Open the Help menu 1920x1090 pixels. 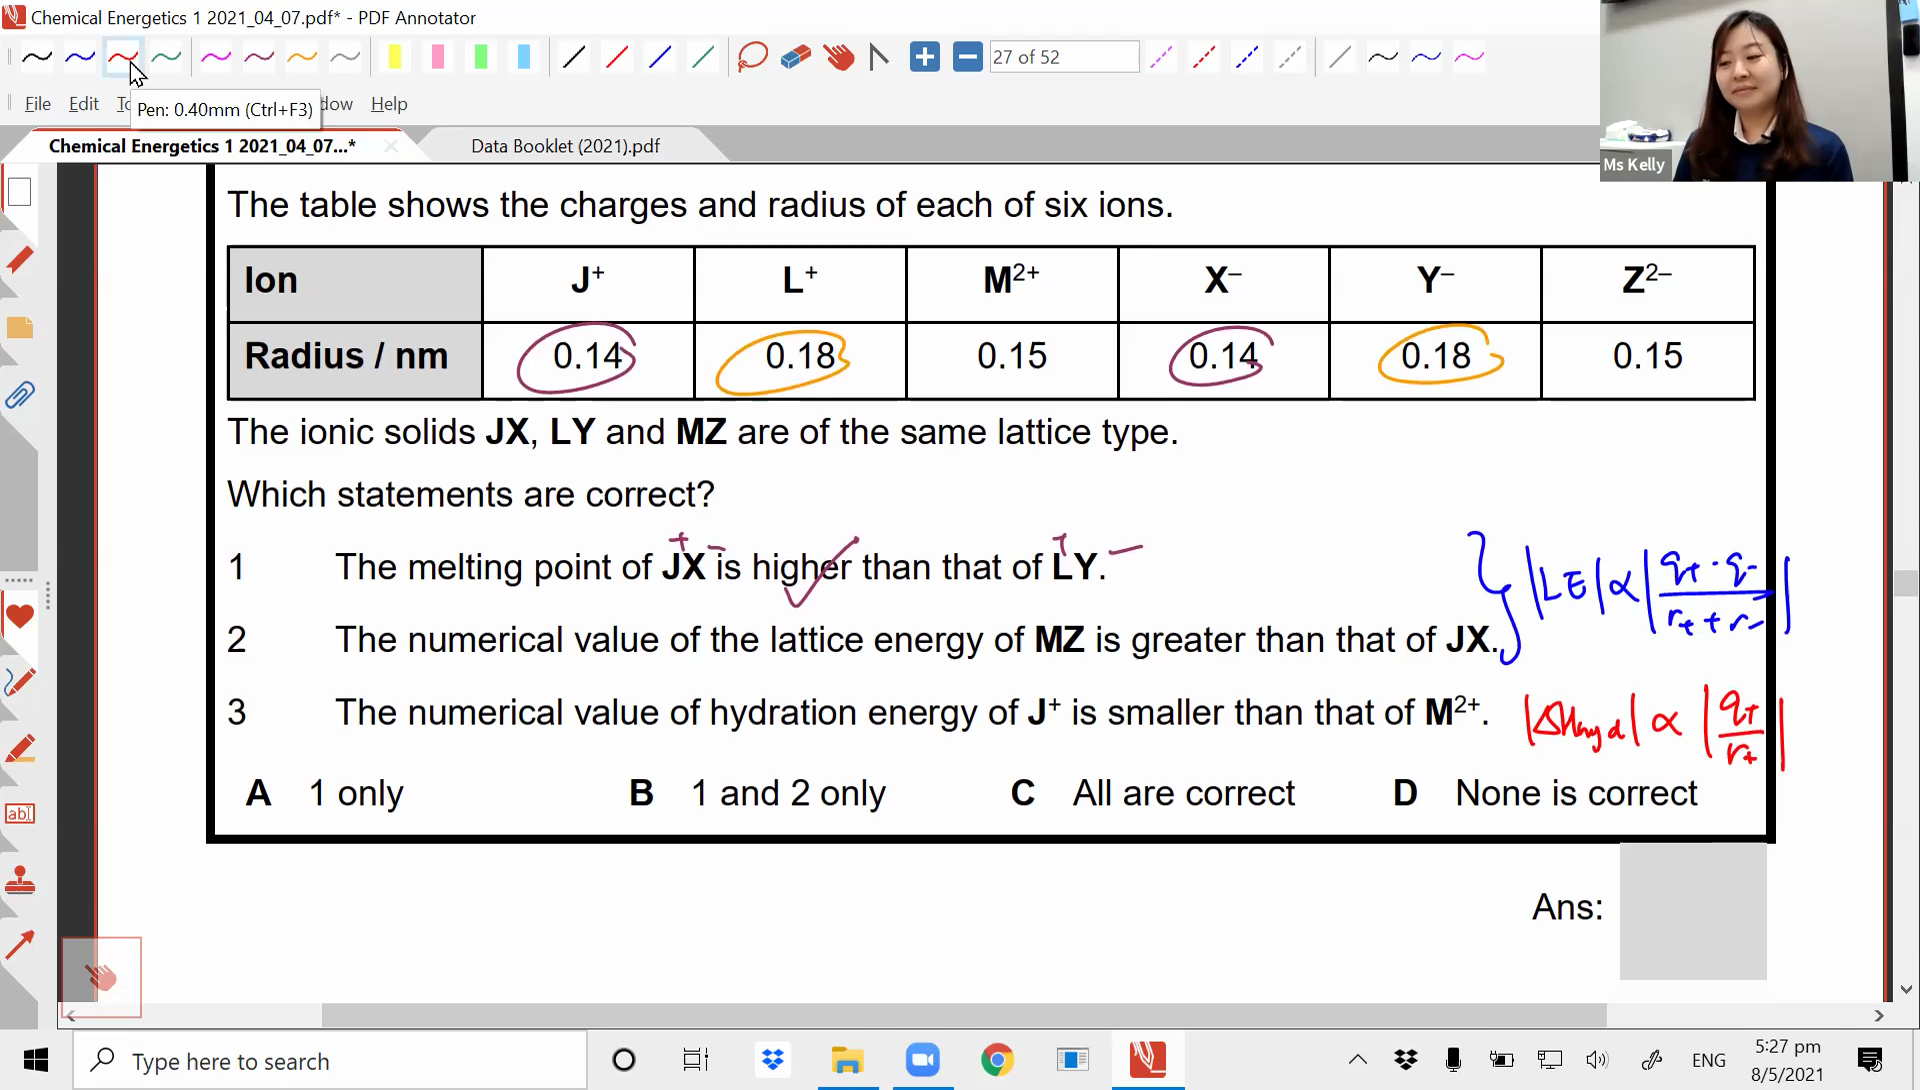tap(389, 104)
